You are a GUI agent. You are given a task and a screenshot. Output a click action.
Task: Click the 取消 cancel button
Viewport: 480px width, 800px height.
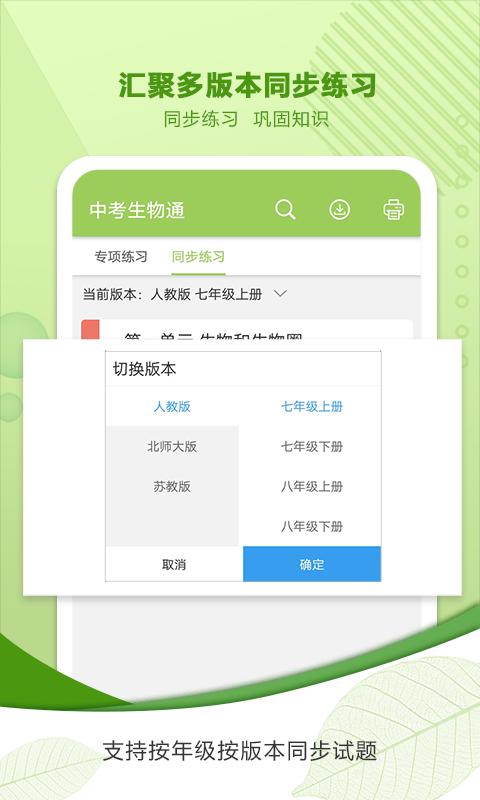tap(174, 564)
